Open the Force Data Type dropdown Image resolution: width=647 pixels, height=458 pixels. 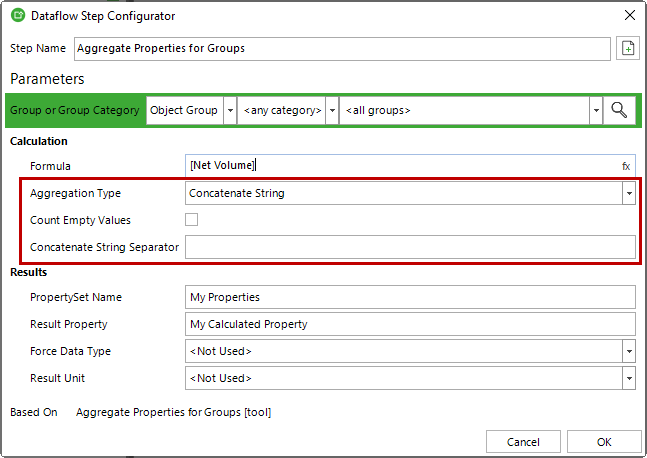point(629,351)
